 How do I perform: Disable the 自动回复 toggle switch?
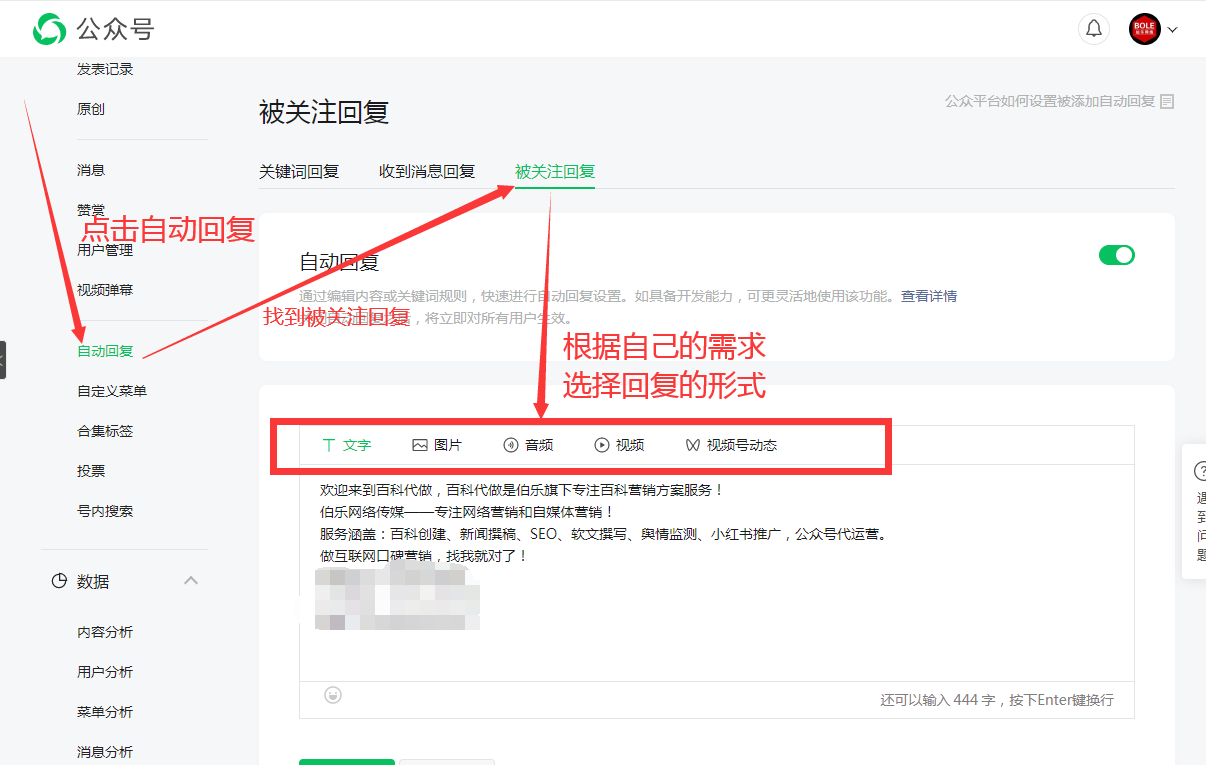[1117, 255]
